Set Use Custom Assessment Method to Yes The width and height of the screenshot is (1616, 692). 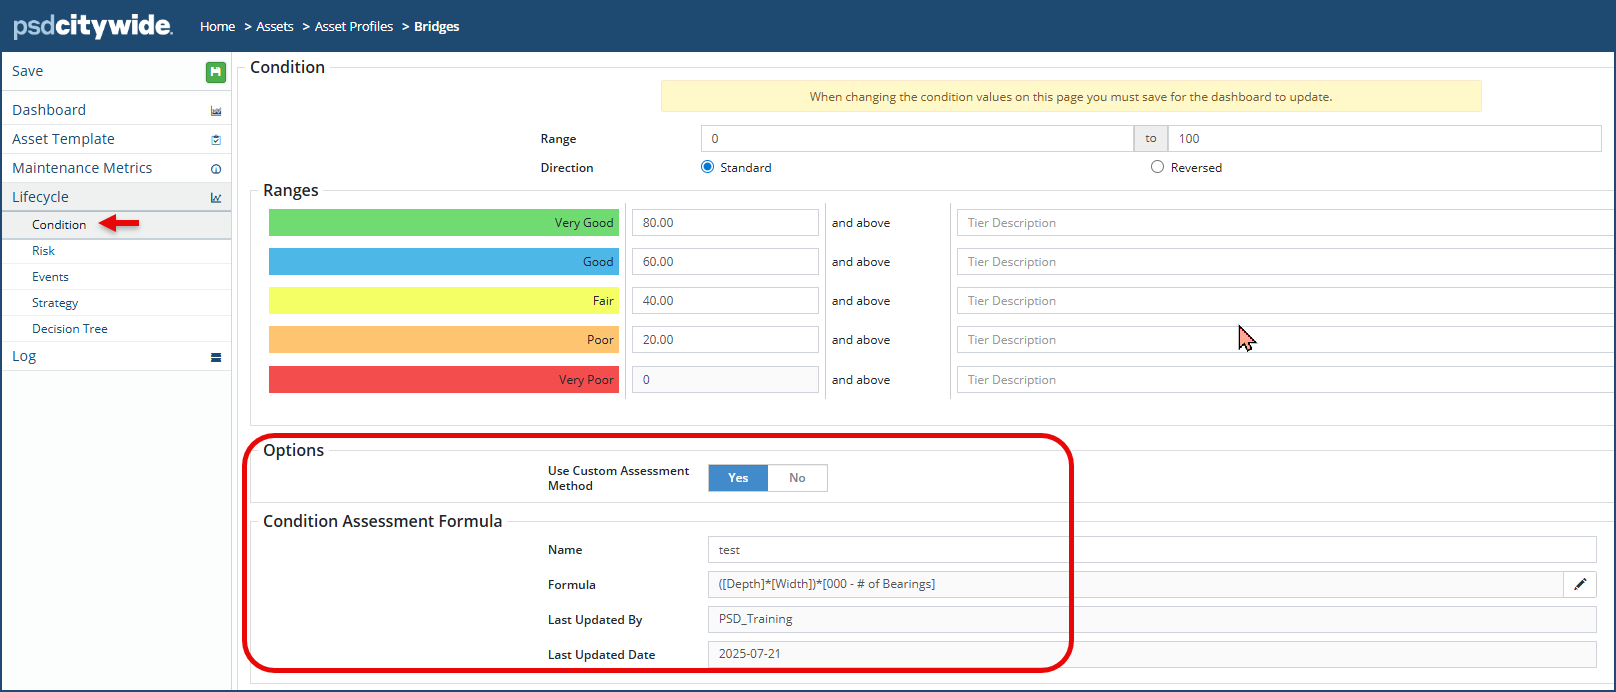pyautogui.click(x=738, y=478)
